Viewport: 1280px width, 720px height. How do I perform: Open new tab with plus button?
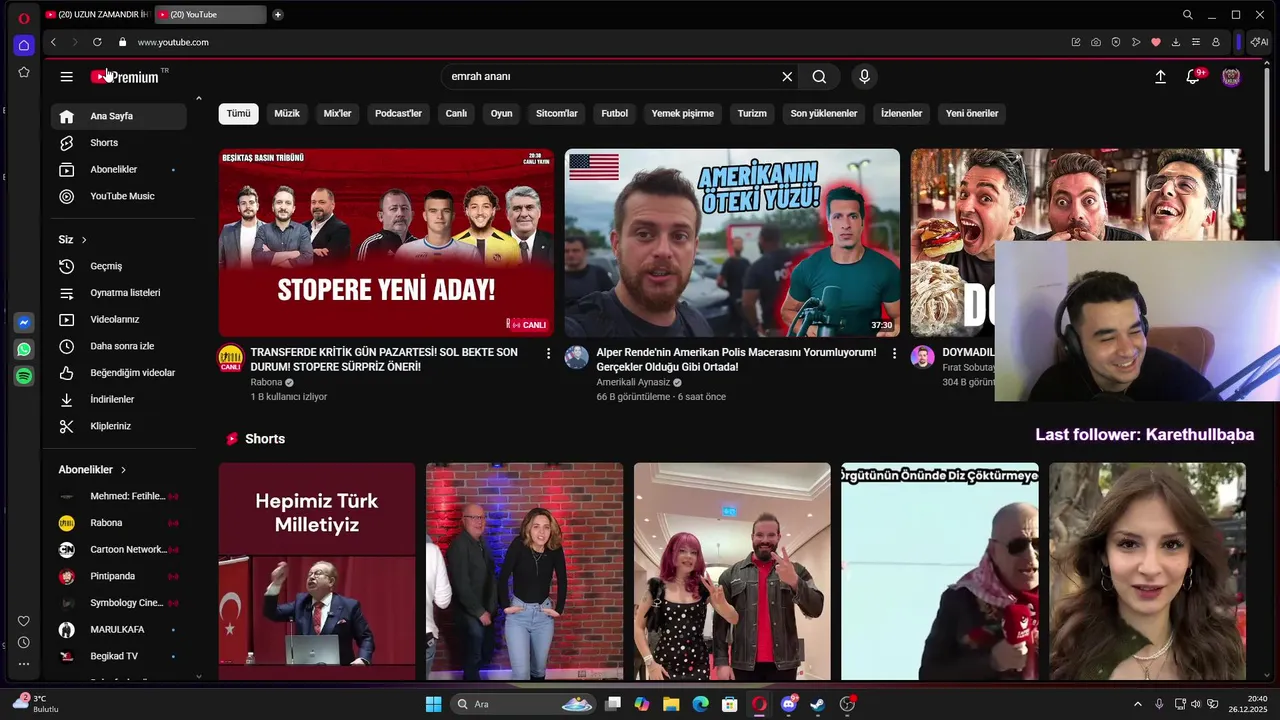click(277, 14)
